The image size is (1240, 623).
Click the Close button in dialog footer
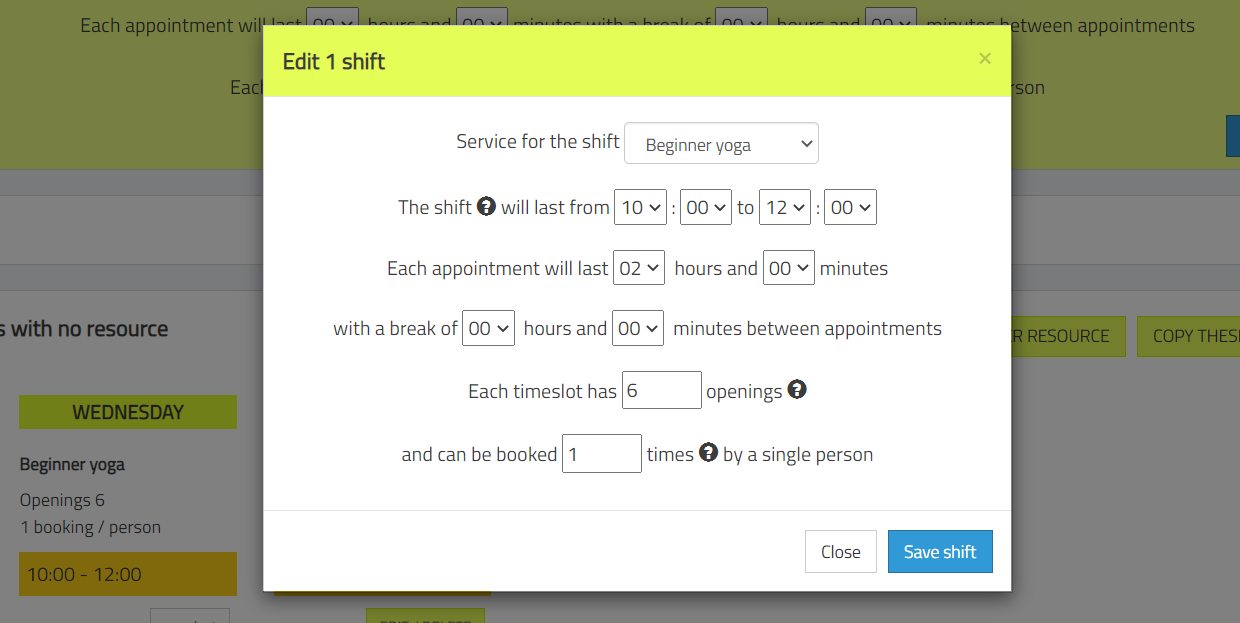(x=841, y=551)
